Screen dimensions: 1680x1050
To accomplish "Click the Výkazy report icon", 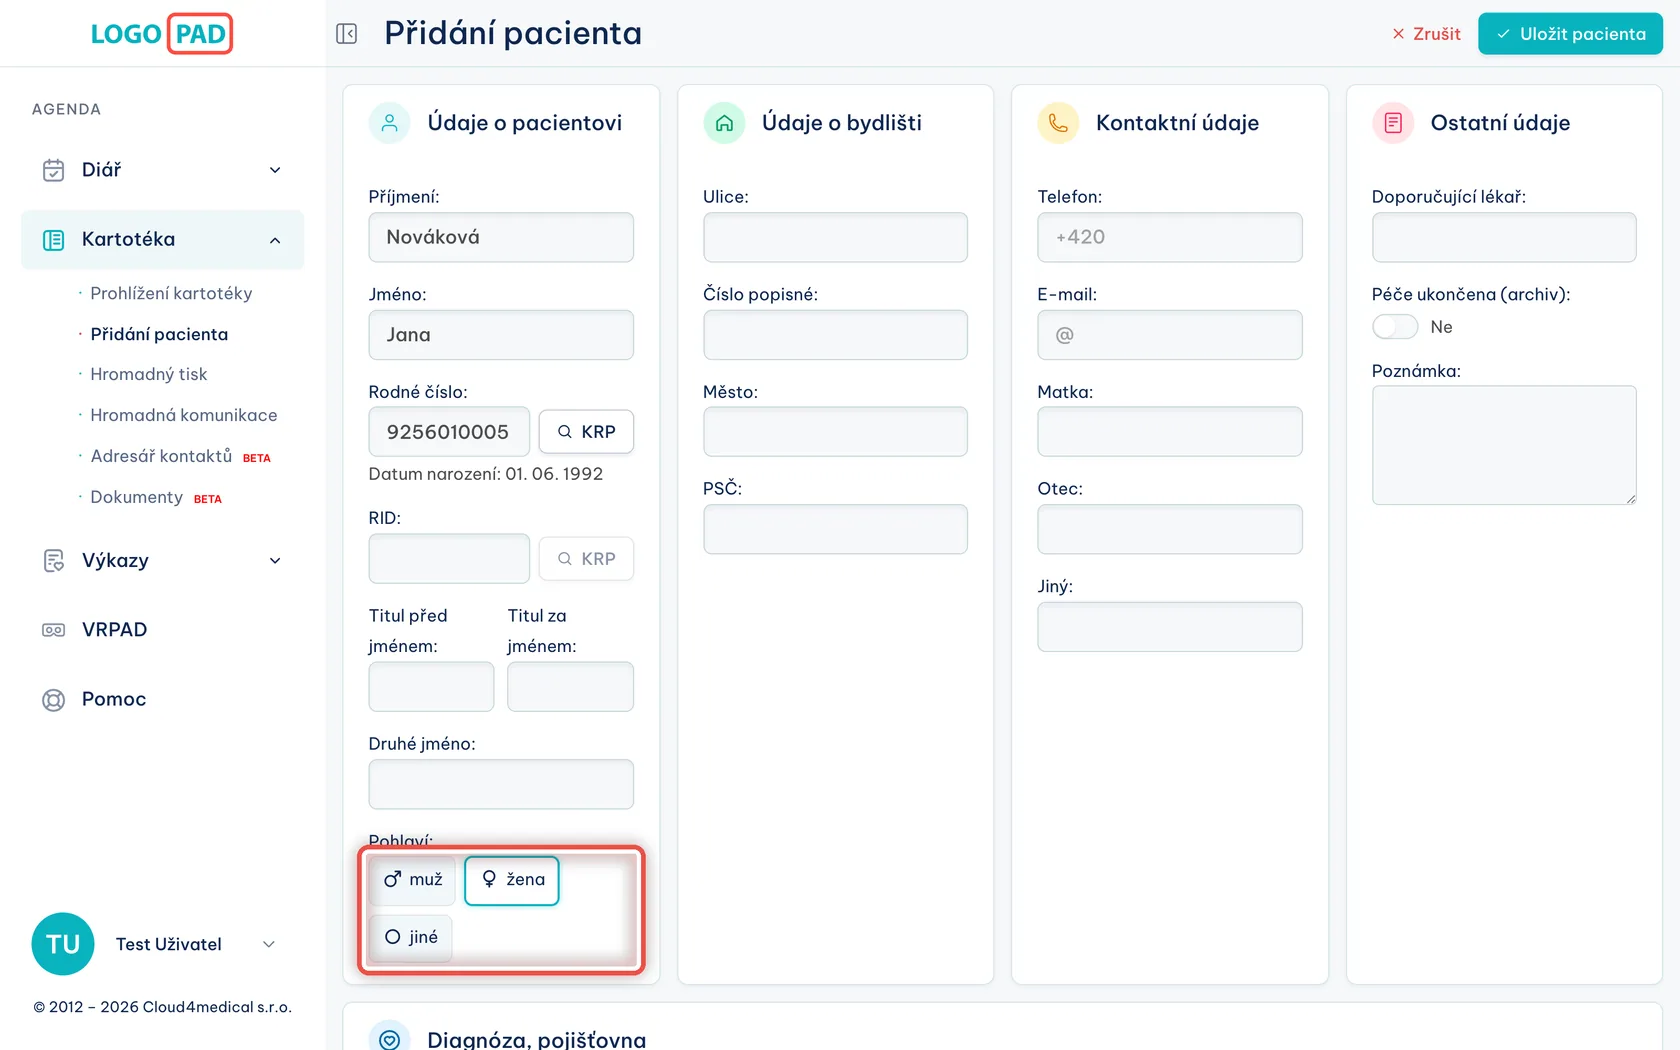I will [53, 561].
